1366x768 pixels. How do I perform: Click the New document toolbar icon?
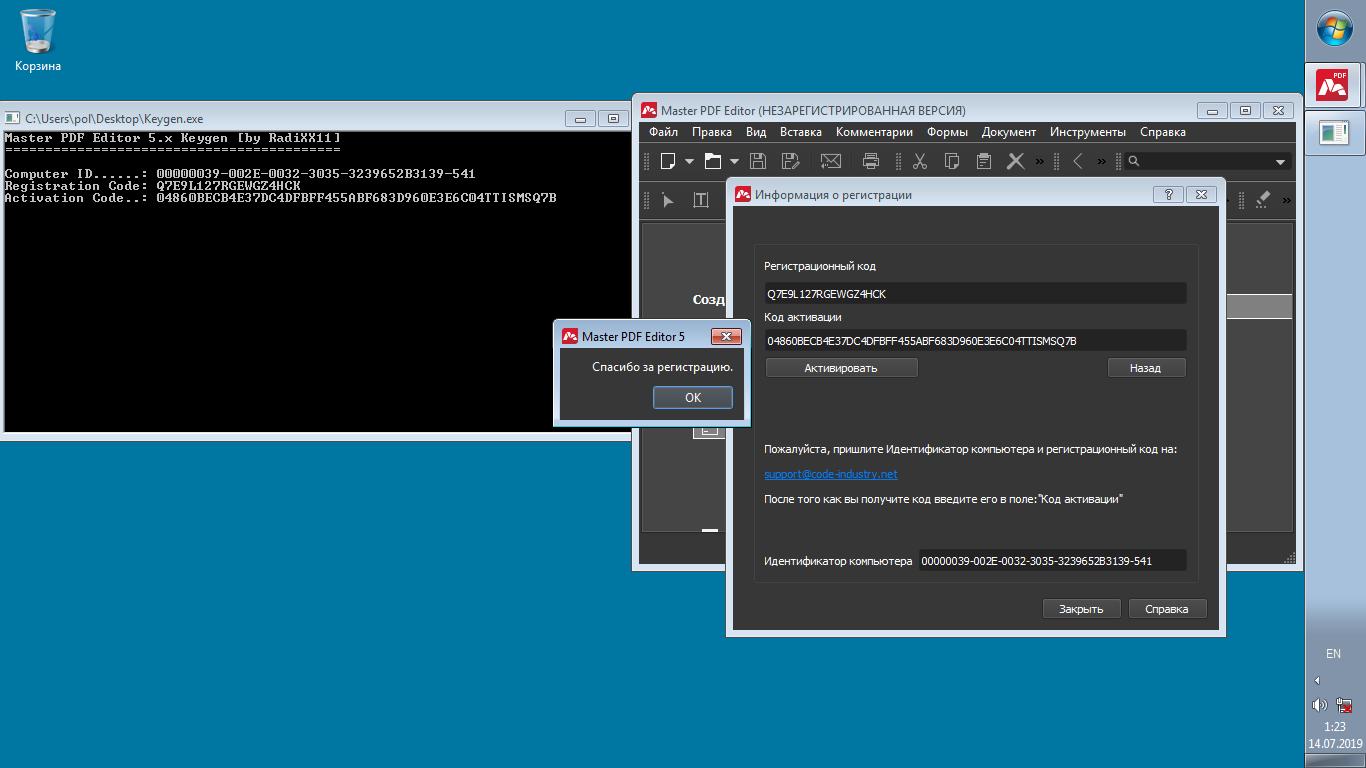click(668, 161)
